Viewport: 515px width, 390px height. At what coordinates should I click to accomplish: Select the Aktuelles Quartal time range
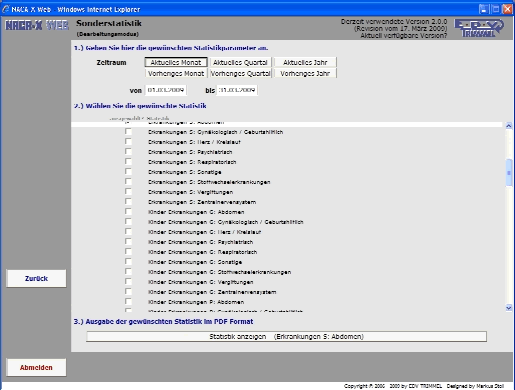(x=240, y=62)
